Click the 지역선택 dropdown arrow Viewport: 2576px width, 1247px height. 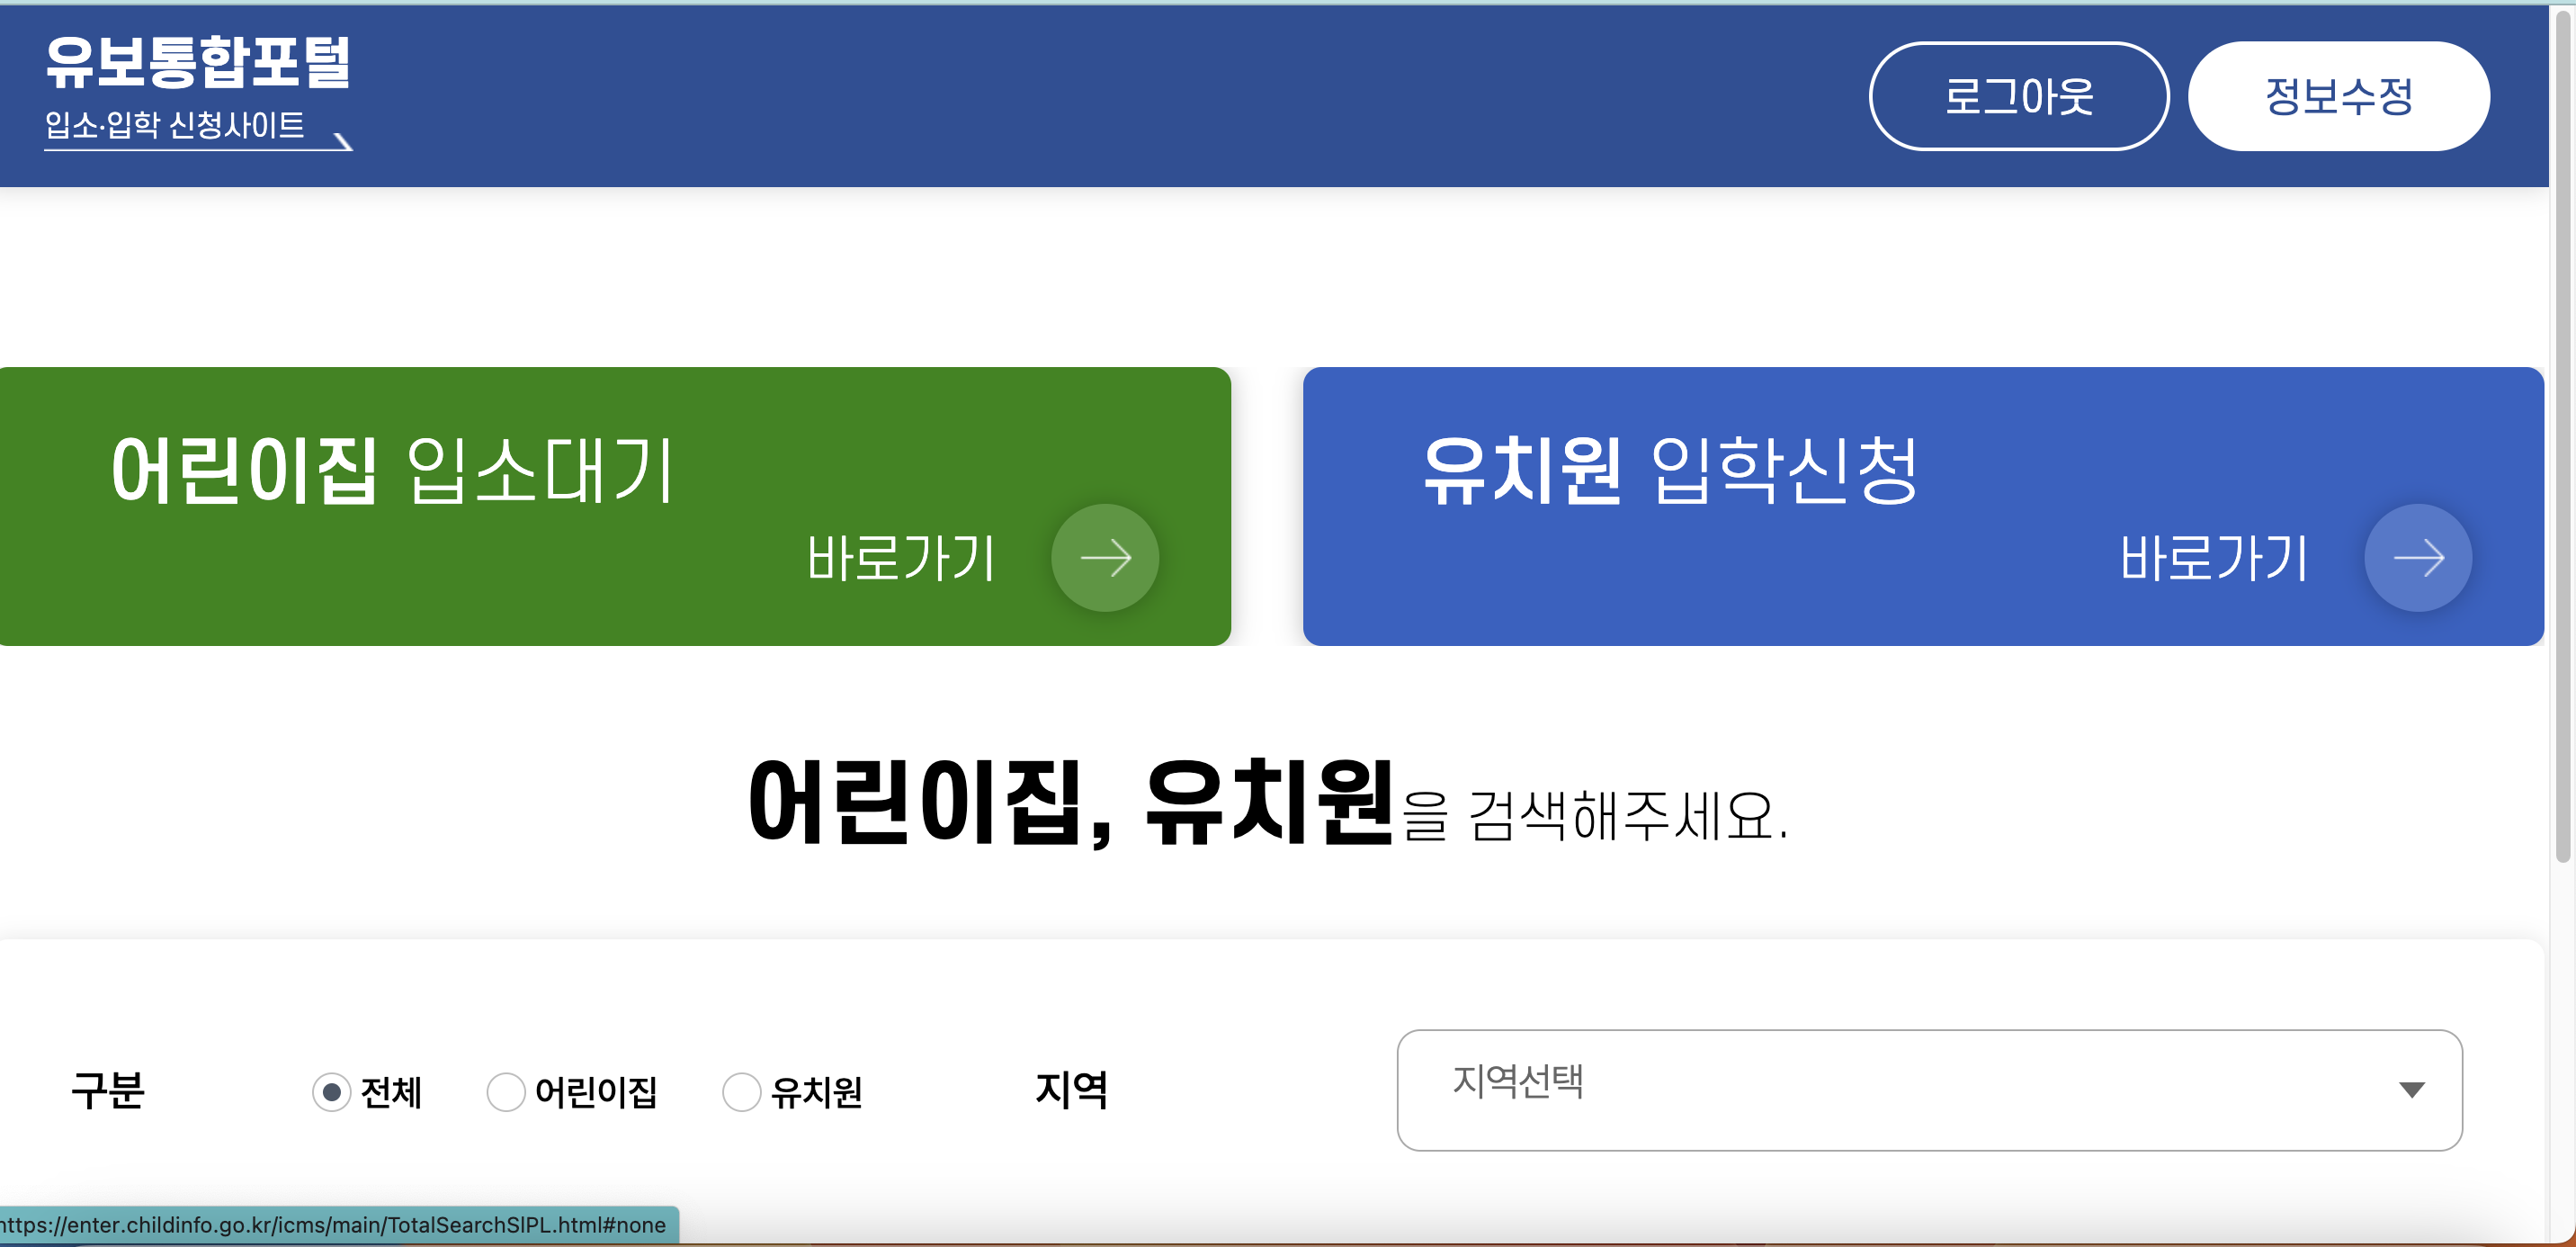point(2411,1090)
